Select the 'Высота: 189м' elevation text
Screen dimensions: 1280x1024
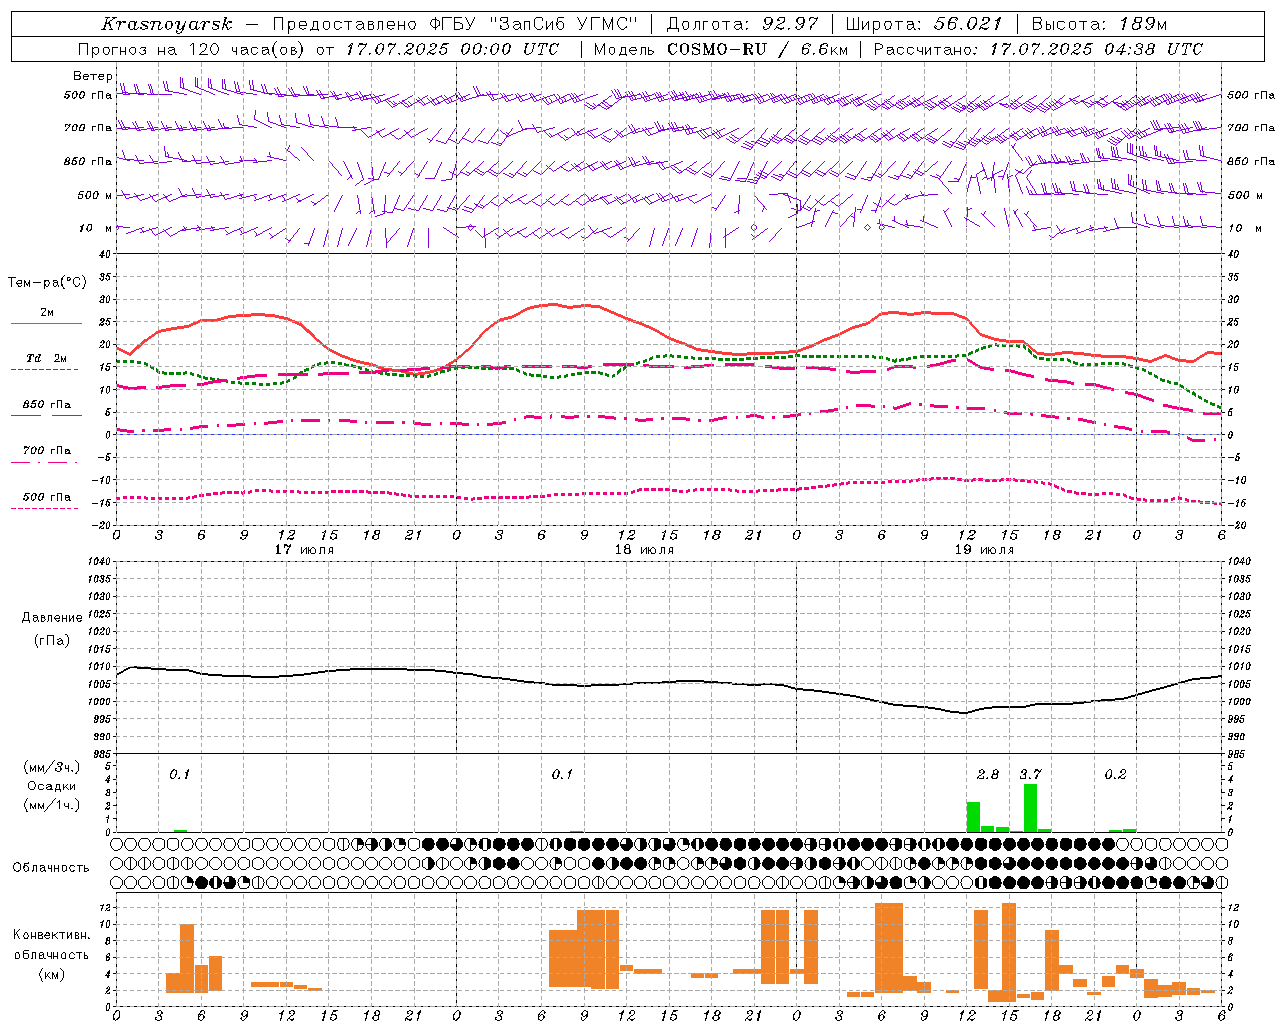[x=1099, y=24]
